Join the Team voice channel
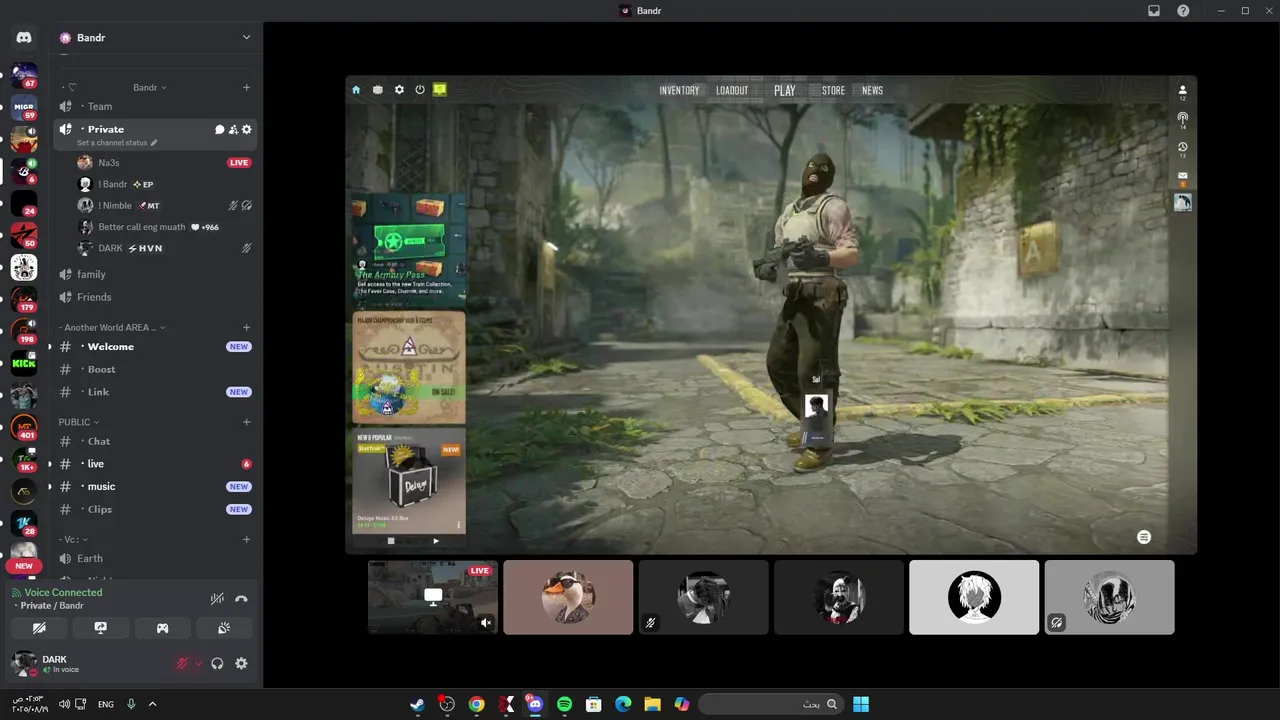 coord(155,106)
